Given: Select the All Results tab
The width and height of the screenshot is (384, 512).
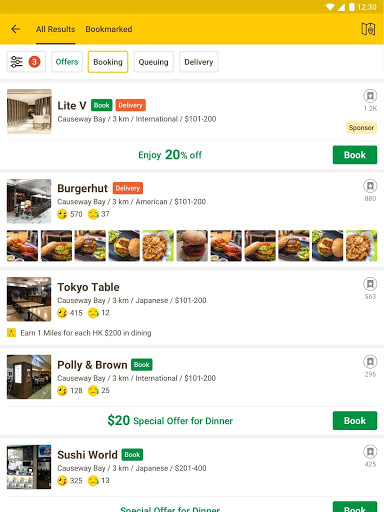Looking at the screenshot, I should [x=56, y=29].
